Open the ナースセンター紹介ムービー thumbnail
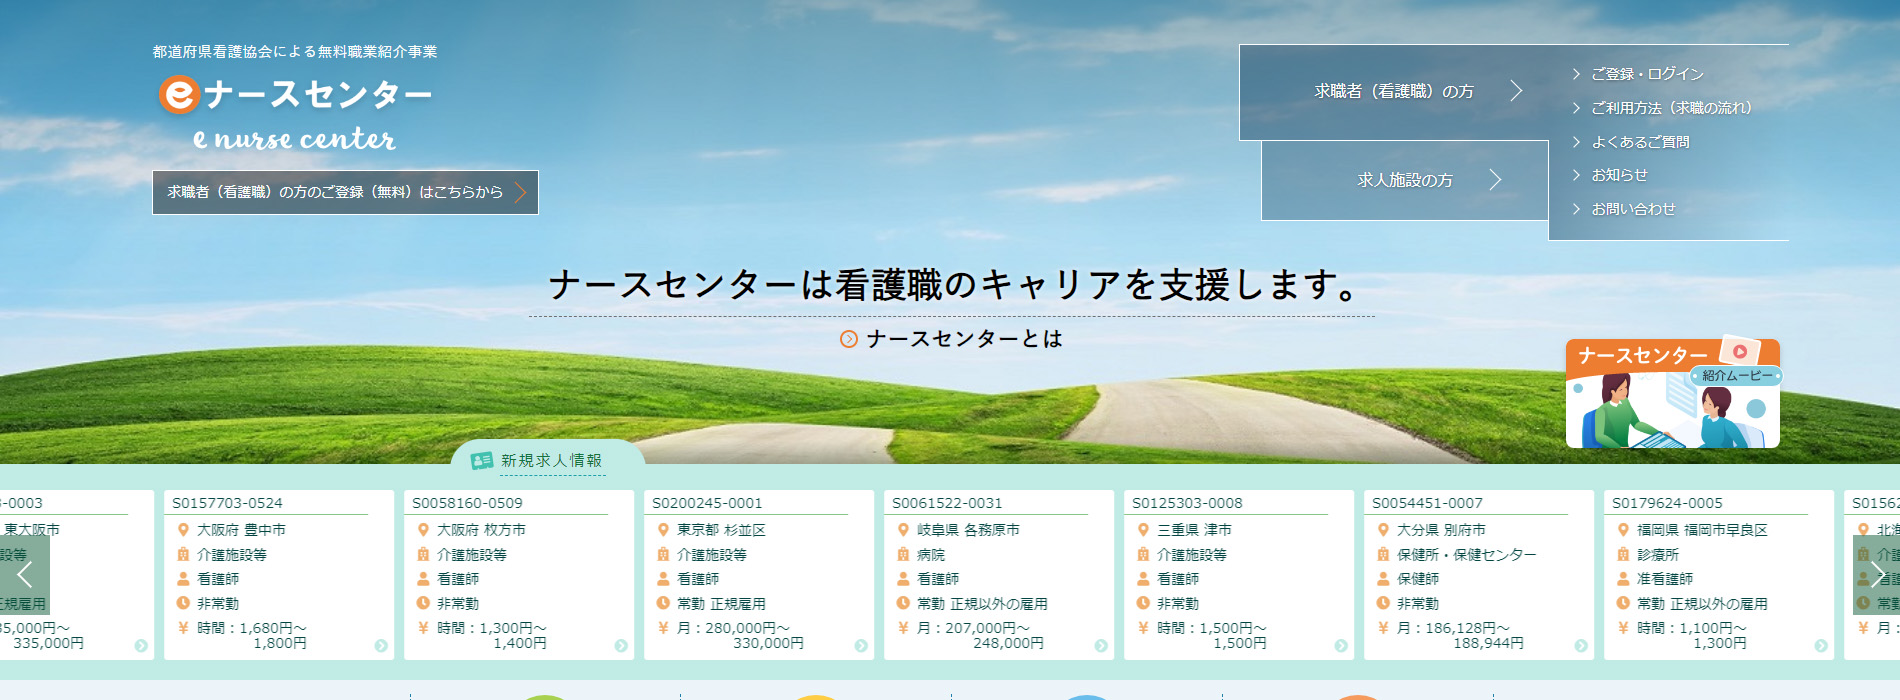This screenshot has height=700, width=1900. click(x=1673, y=393)
